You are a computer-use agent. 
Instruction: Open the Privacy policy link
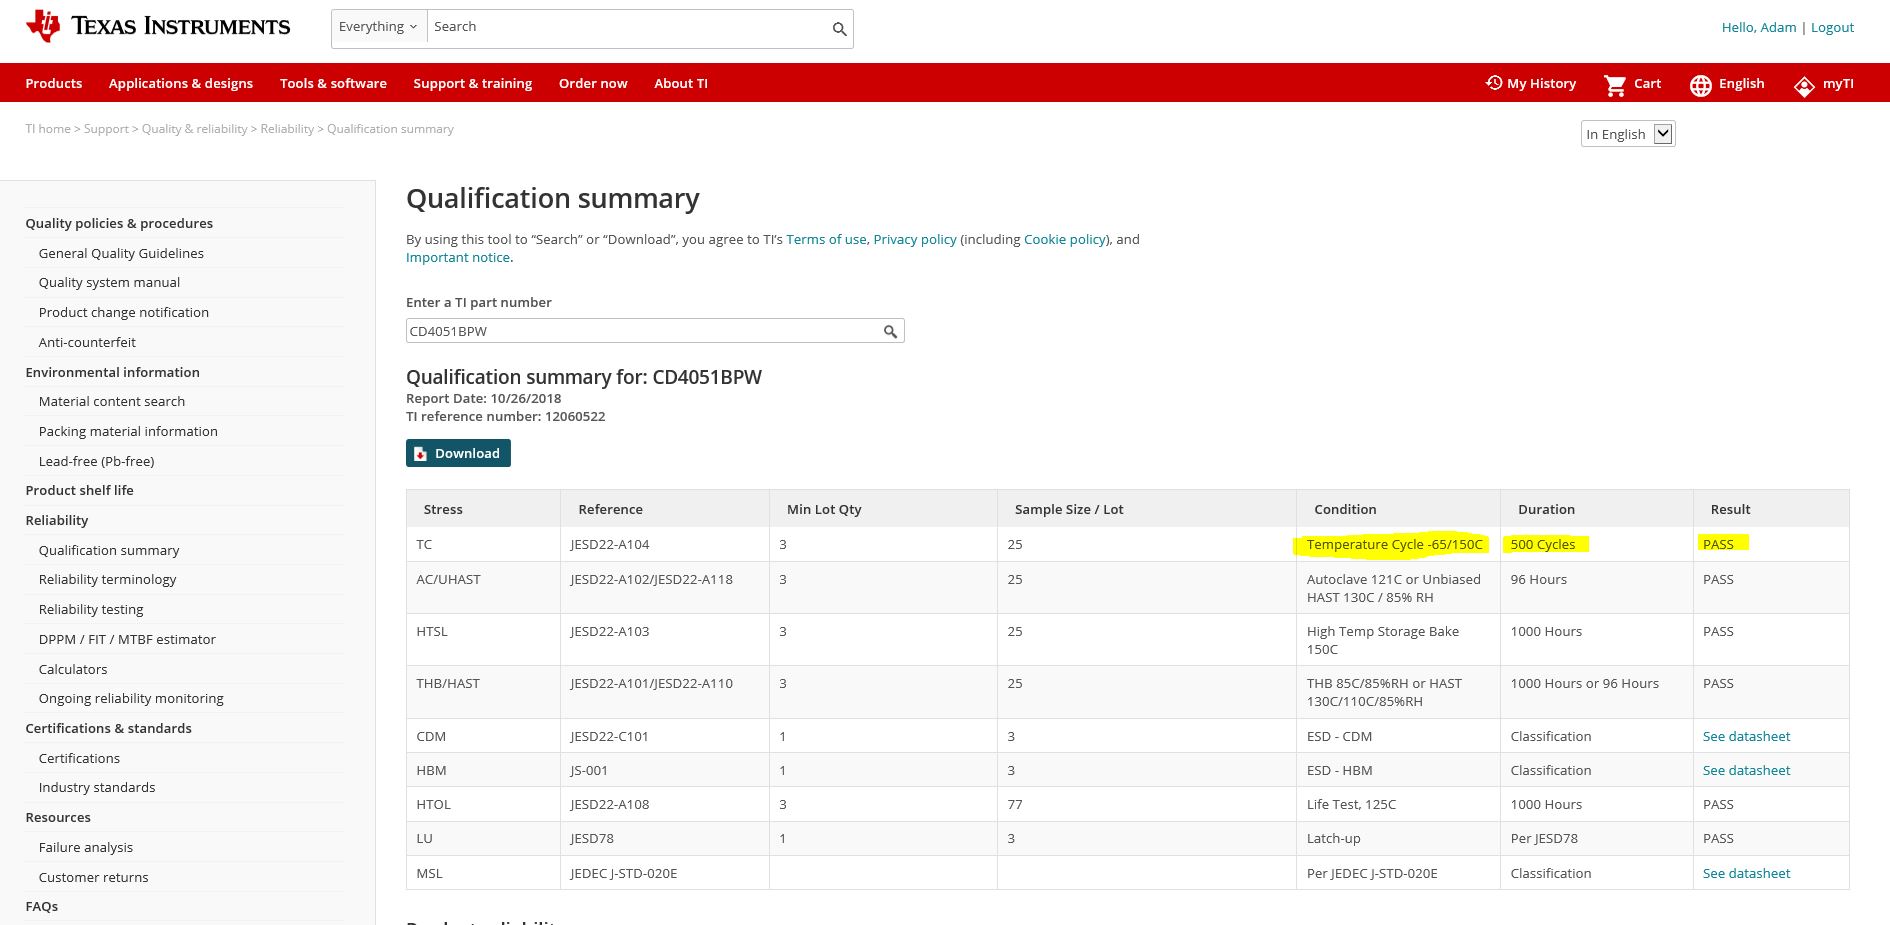click(x=915, y=239)
